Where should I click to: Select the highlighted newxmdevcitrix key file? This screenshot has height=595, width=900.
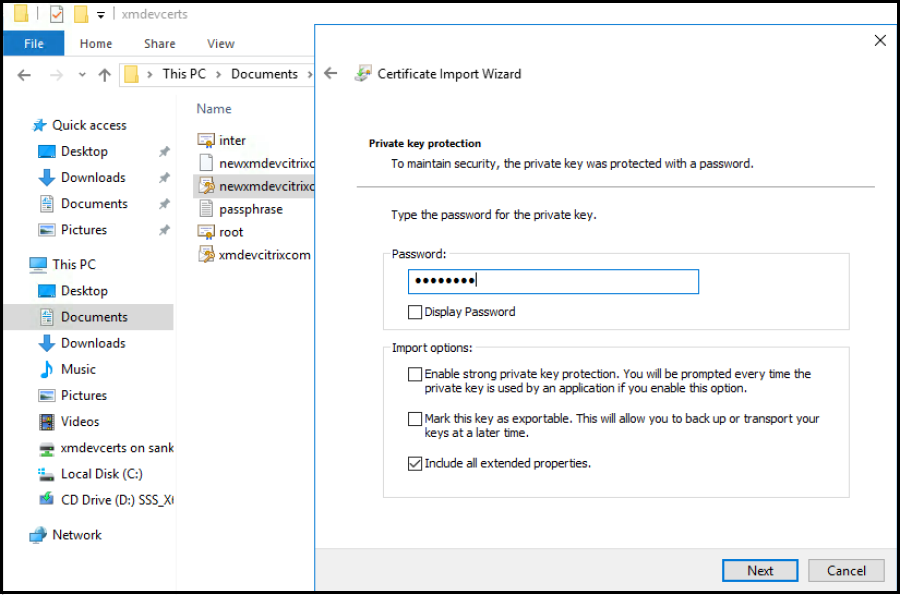(x=255, y=186)
